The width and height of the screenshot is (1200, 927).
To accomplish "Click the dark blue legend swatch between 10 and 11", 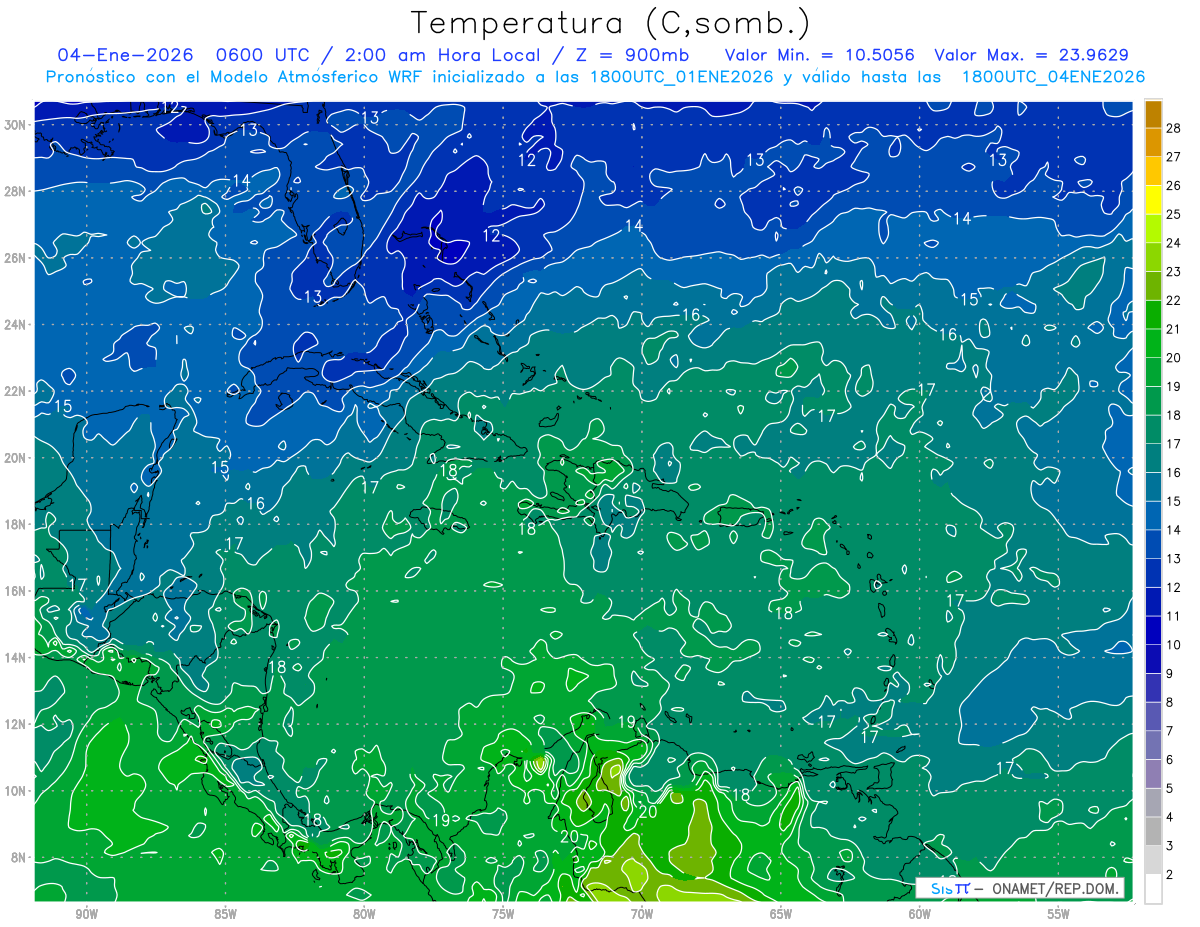I will coord(1154,630).
